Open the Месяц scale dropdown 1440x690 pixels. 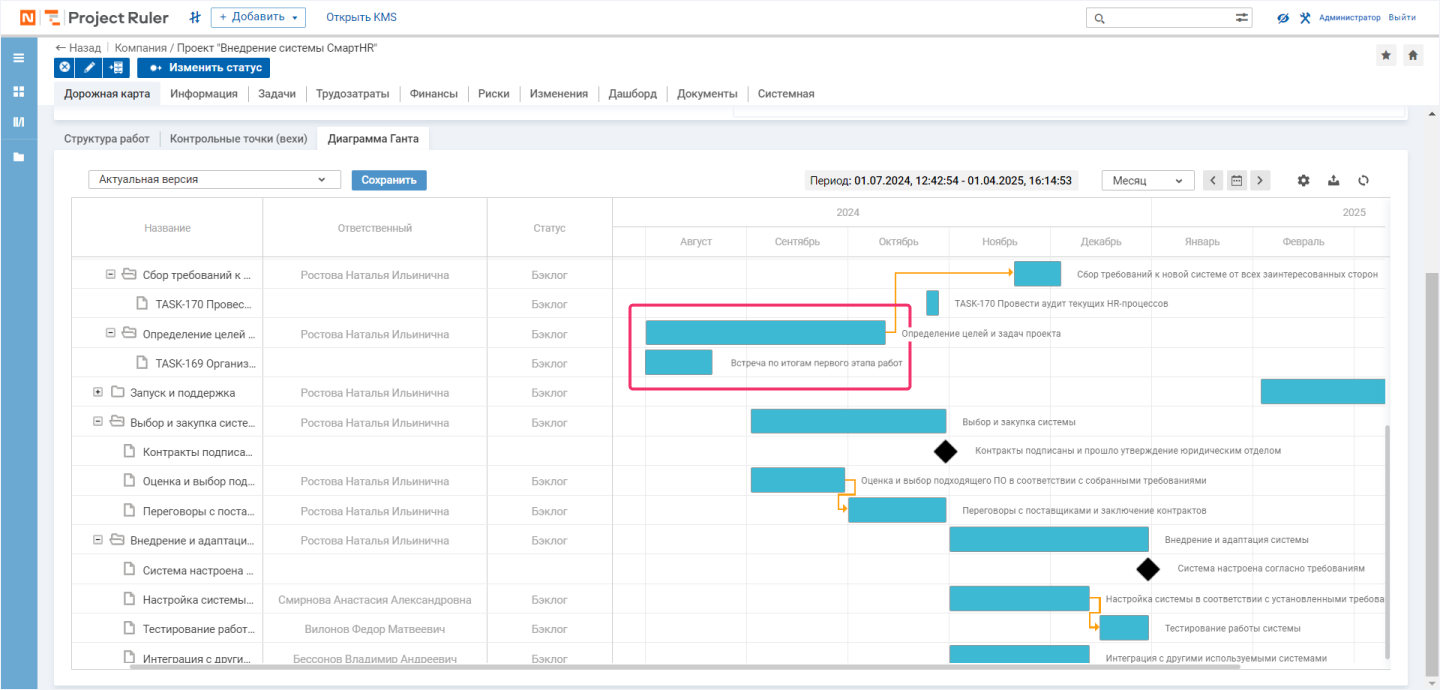(x=1148, y=181)
